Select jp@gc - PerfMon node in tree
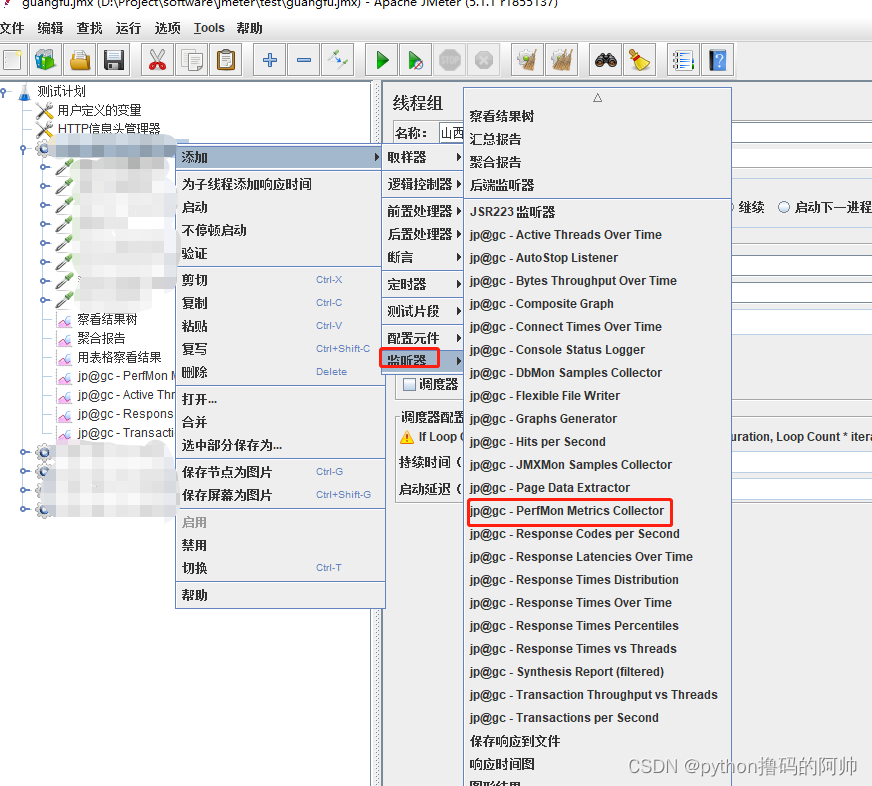 tap(126, 376)
